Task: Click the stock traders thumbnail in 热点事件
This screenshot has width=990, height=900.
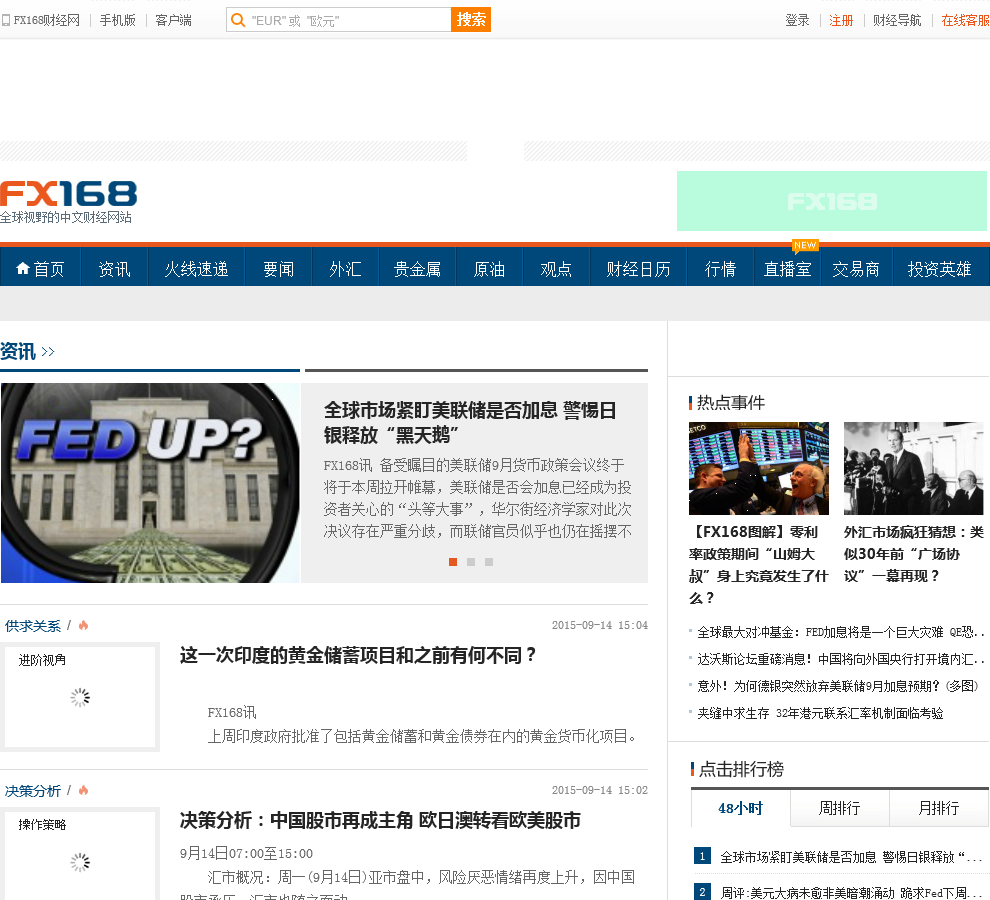Action: coord(759,469)
